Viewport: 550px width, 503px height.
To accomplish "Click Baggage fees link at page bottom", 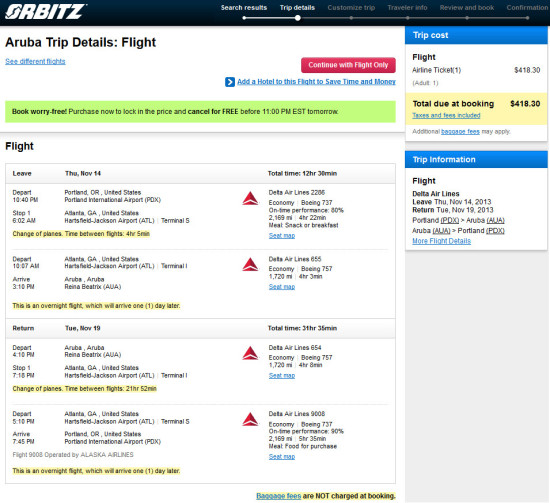I will coord(279,496).
